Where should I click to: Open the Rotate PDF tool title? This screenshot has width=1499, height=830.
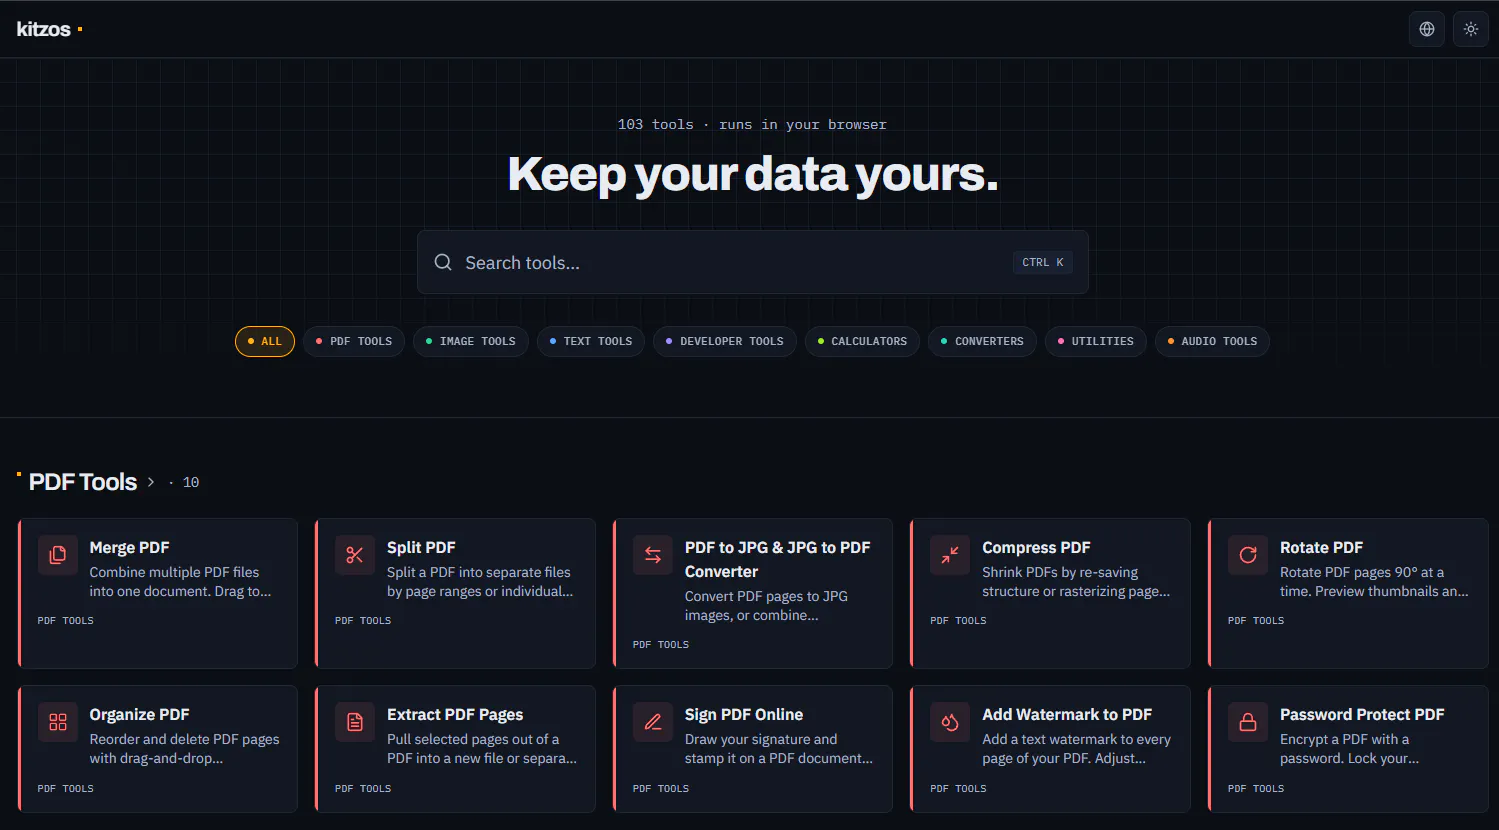pos(1321,548)
